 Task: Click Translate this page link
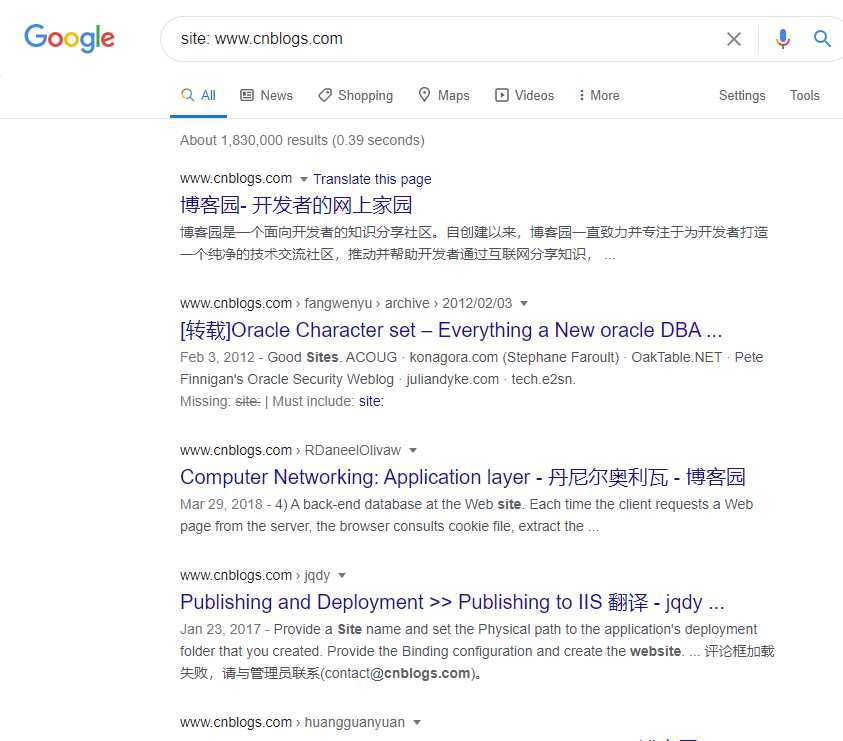(x=372, y=179)
